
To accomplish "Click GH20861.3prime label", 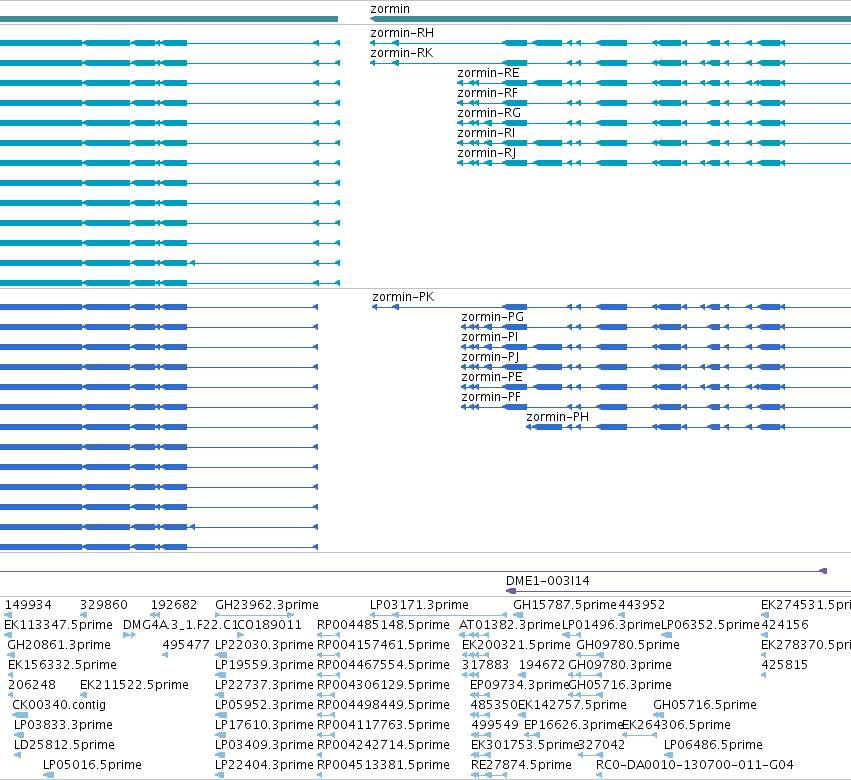I will coord(59,645).
